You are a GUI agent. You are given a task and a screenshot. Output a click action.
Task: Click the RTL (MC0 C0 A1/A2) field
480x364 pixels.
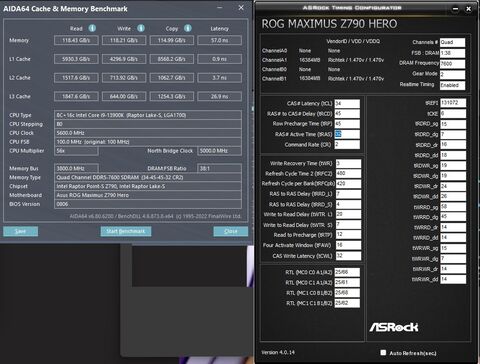point(347,272)
